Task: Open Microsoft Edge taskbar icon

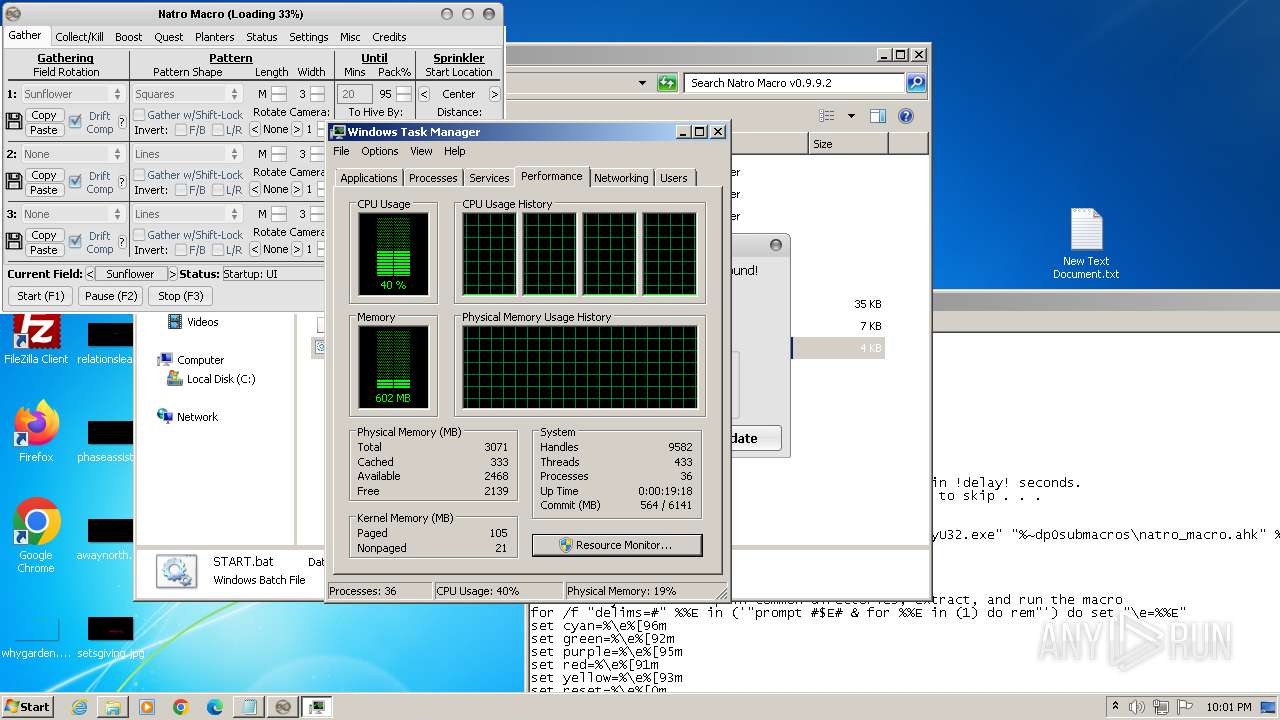Action: pos(215,707)
